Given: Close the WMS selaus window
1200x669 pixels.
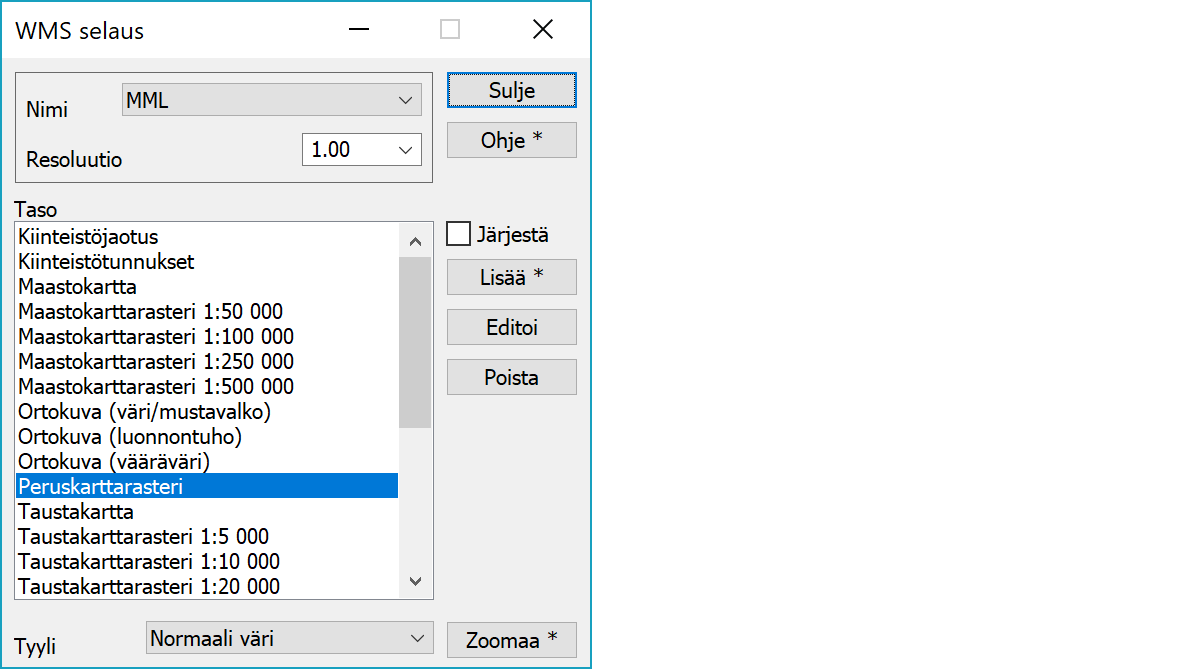Looking at the screenshot, I should pyautogui.click(x=542, y=30).
